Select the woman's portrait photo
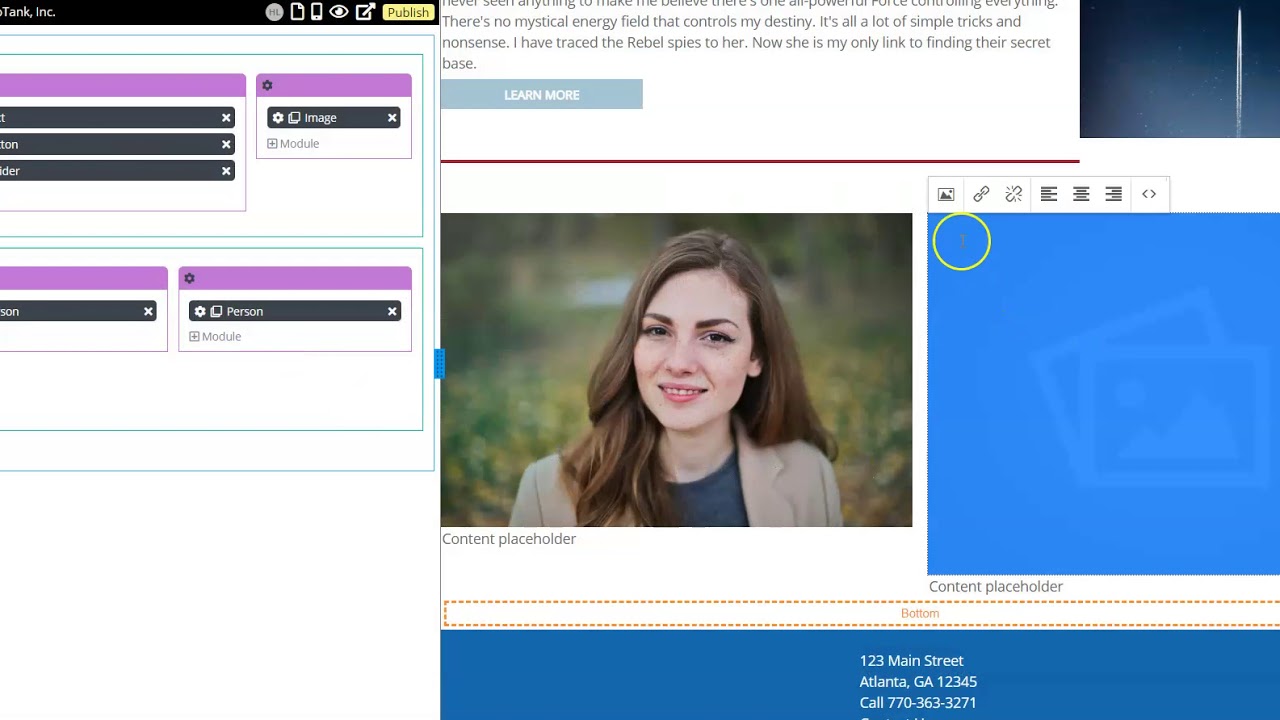 click(676, 370)
